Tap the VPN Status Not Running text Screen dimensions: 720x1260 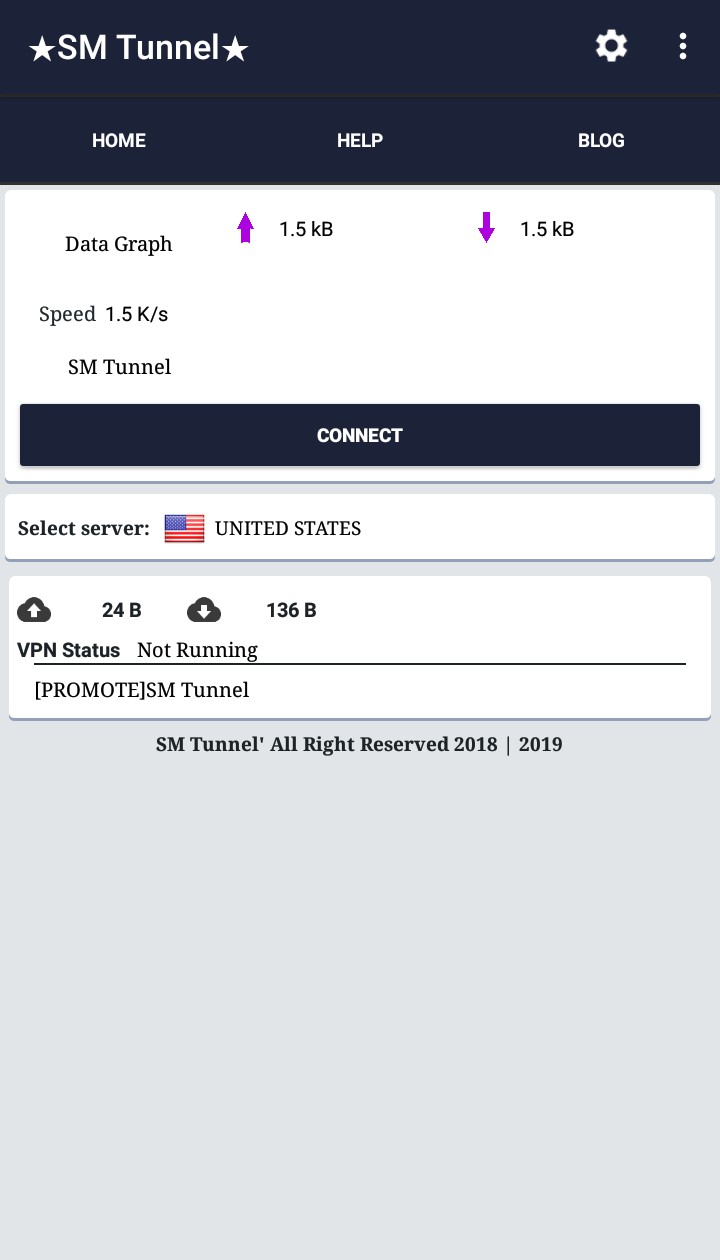tap(197, 650)
